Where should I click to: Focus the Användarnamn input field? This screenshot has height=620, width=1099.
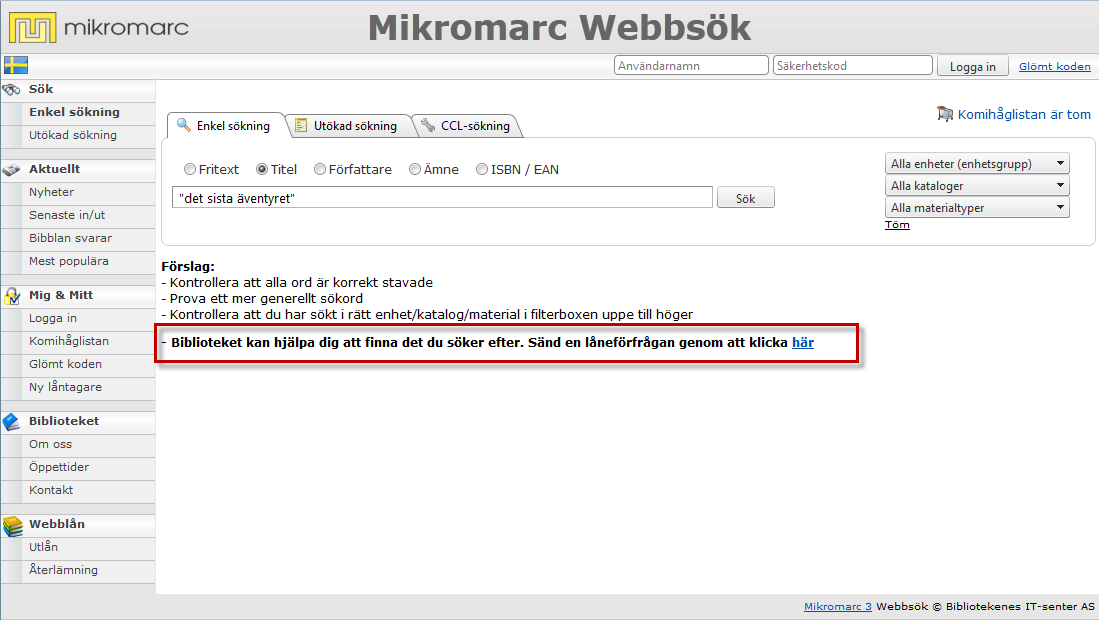pyautogui.click(x=691, y=65)
